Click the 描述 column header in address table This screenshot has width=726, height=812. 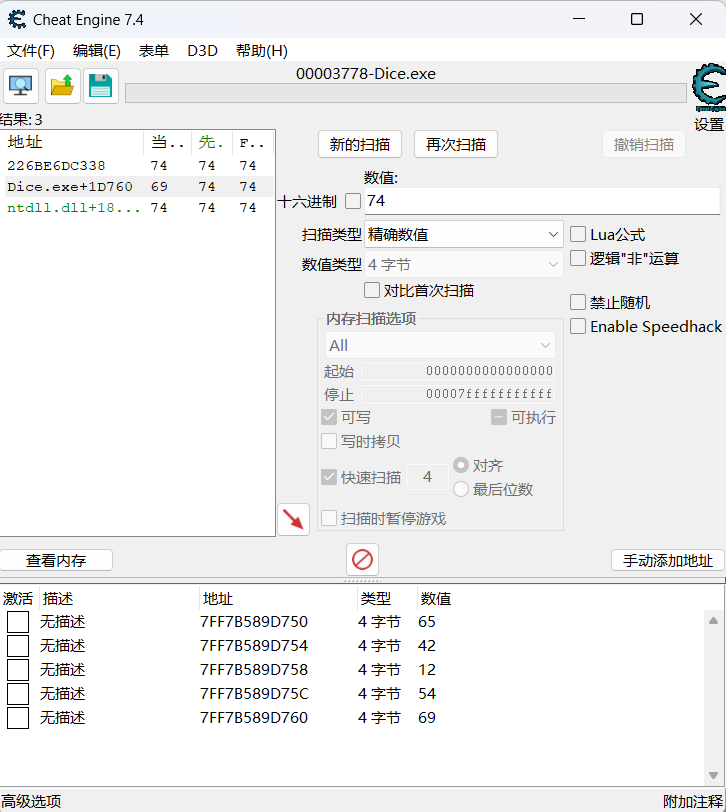(x=119, y=599)
